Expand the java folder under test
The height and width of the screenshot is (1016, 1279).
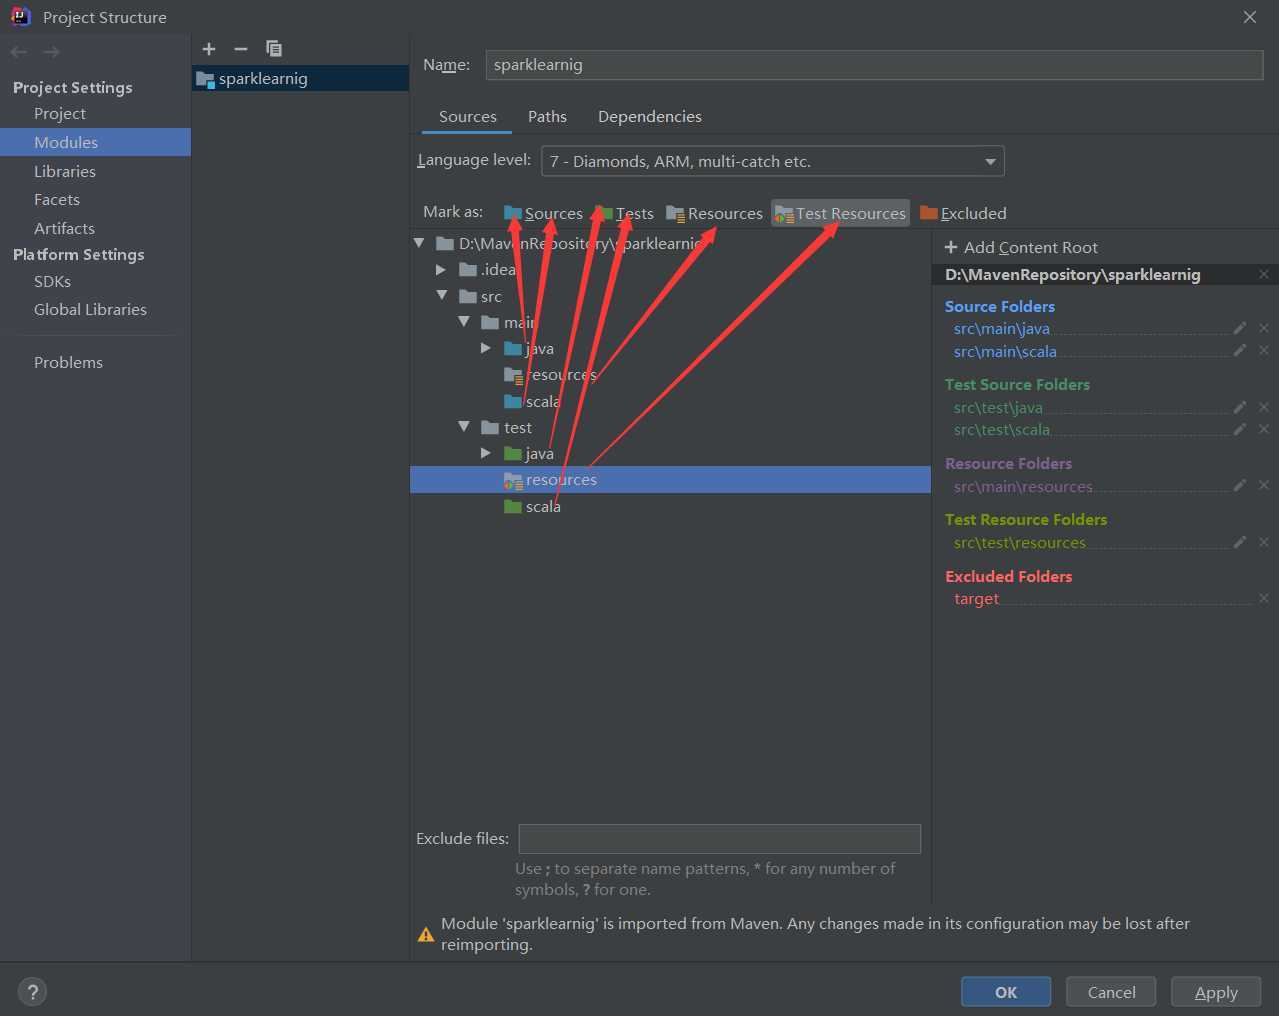486,453
